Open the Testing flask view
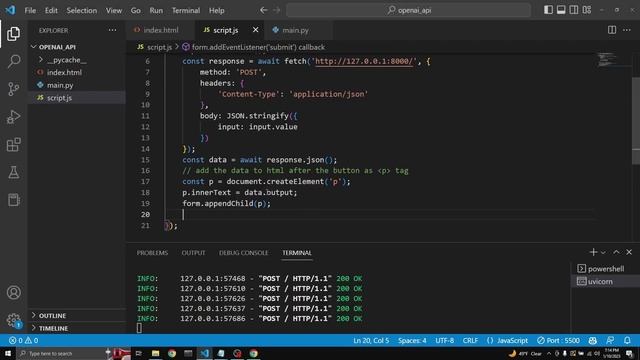Screen dimensions: 640x360 click(13, 172)
